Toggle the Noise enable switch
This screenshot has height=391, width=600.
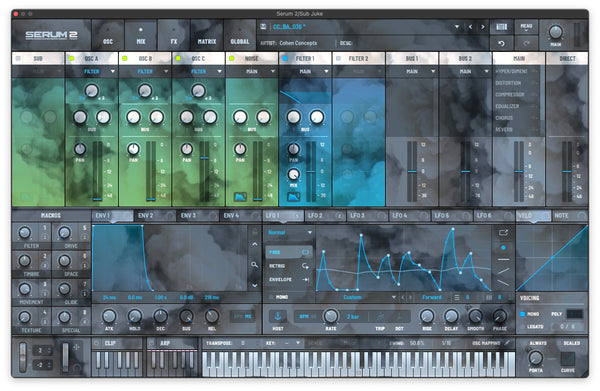232,58
